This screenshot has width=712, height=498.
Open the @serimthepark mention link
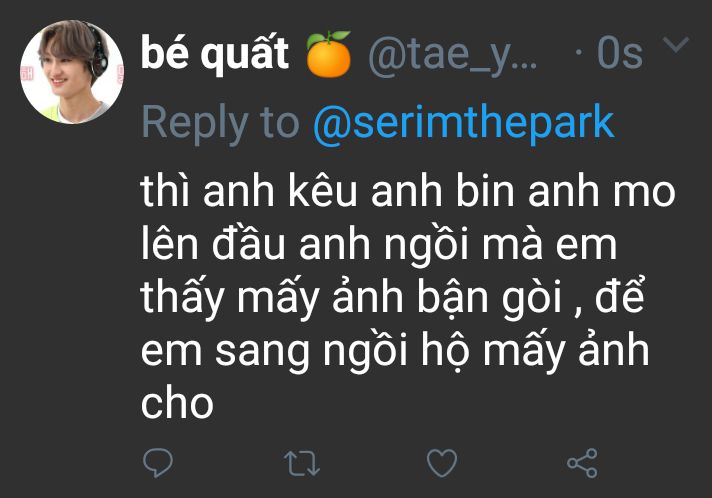(x=464, y=123)
